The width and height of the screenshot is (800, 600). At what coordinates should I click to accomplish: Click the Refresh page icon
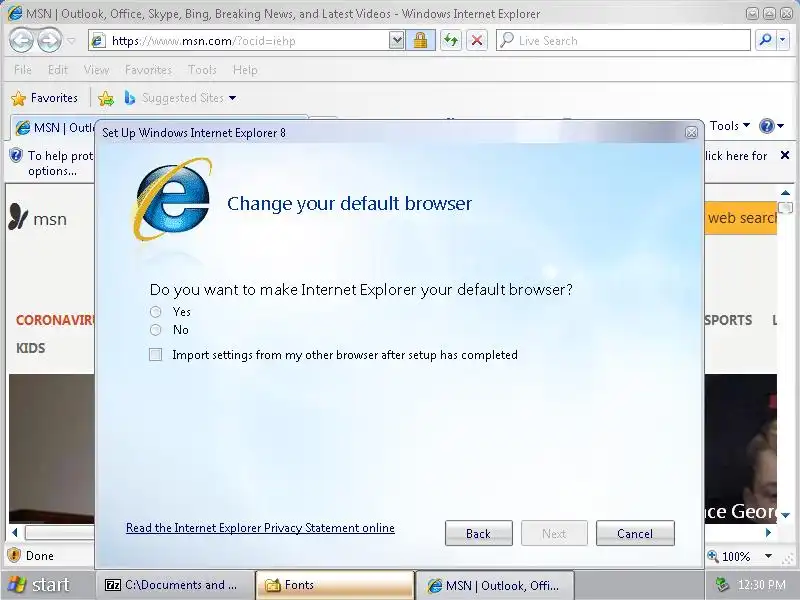click(451, 40)
